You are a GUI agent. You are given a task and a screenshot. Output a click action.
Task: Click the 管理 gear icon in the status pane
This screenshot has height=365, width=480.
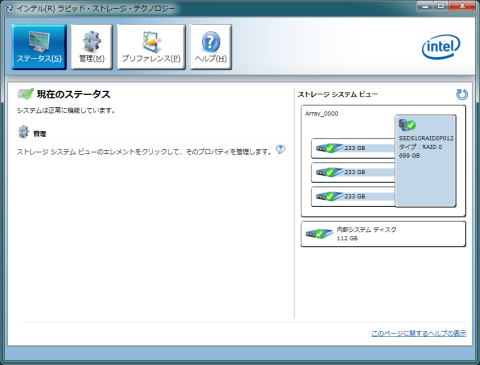(x=23, y=132)
